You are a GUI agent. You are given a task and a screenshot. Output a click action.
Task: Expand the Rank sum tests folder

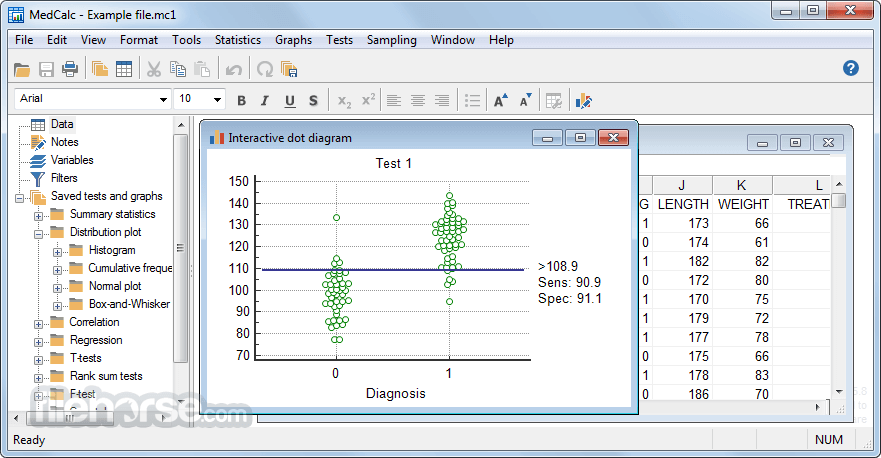coord(38,378)
